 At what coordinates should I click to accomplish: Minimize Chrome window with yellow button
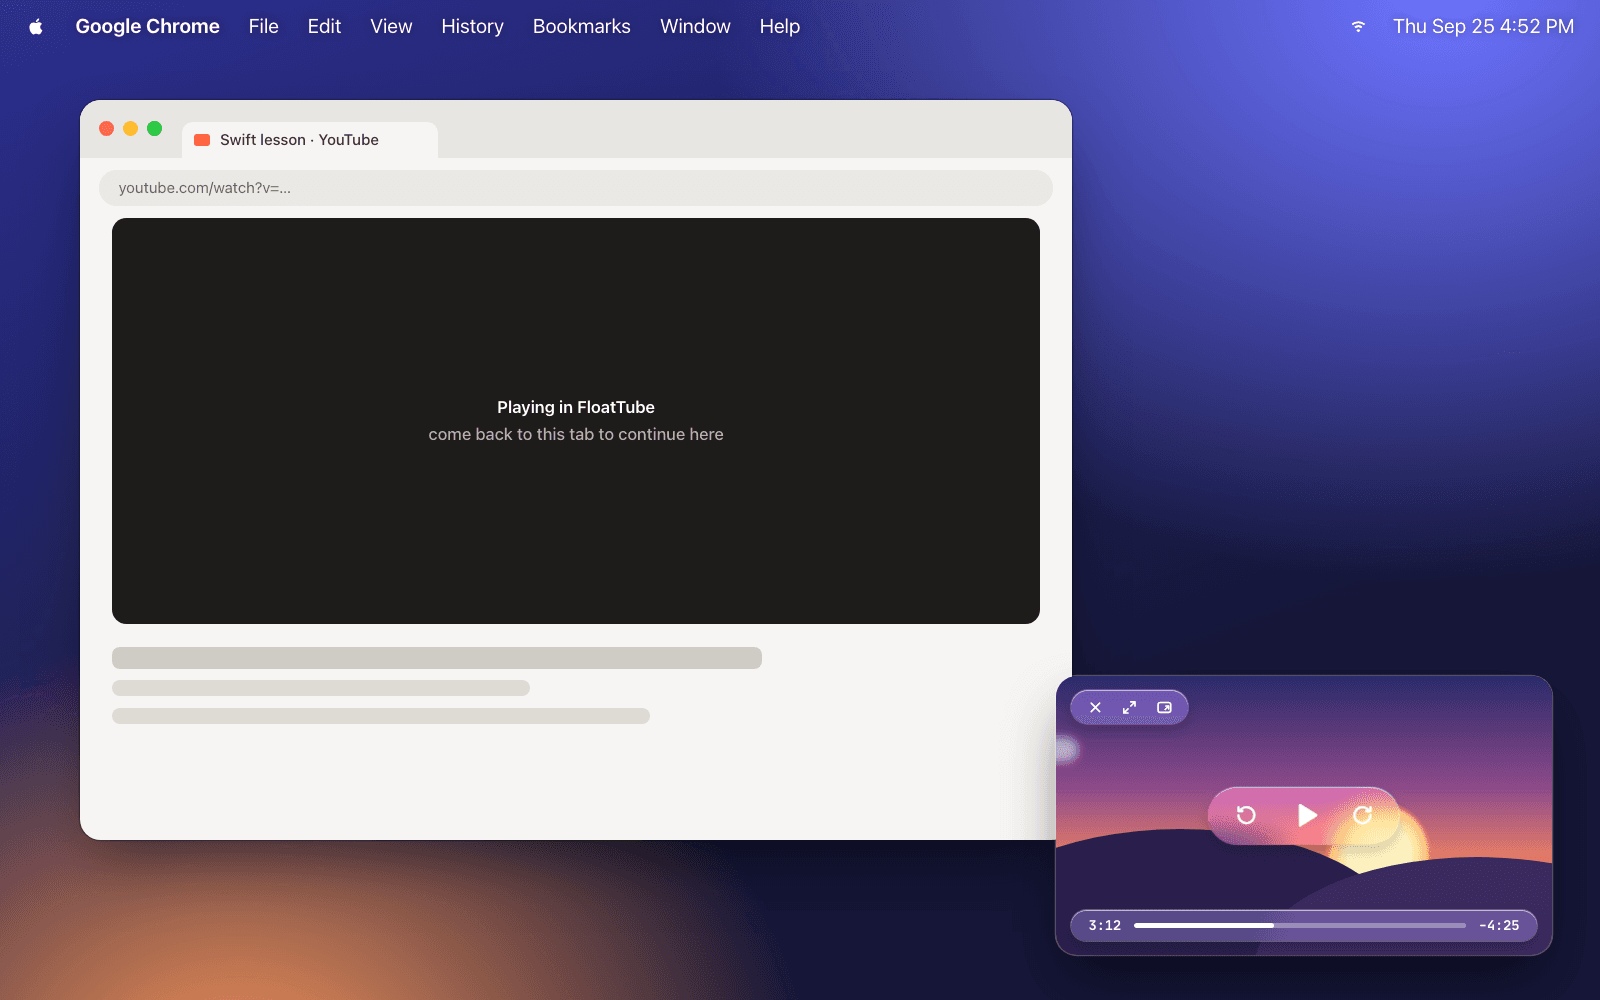[131, 128]
